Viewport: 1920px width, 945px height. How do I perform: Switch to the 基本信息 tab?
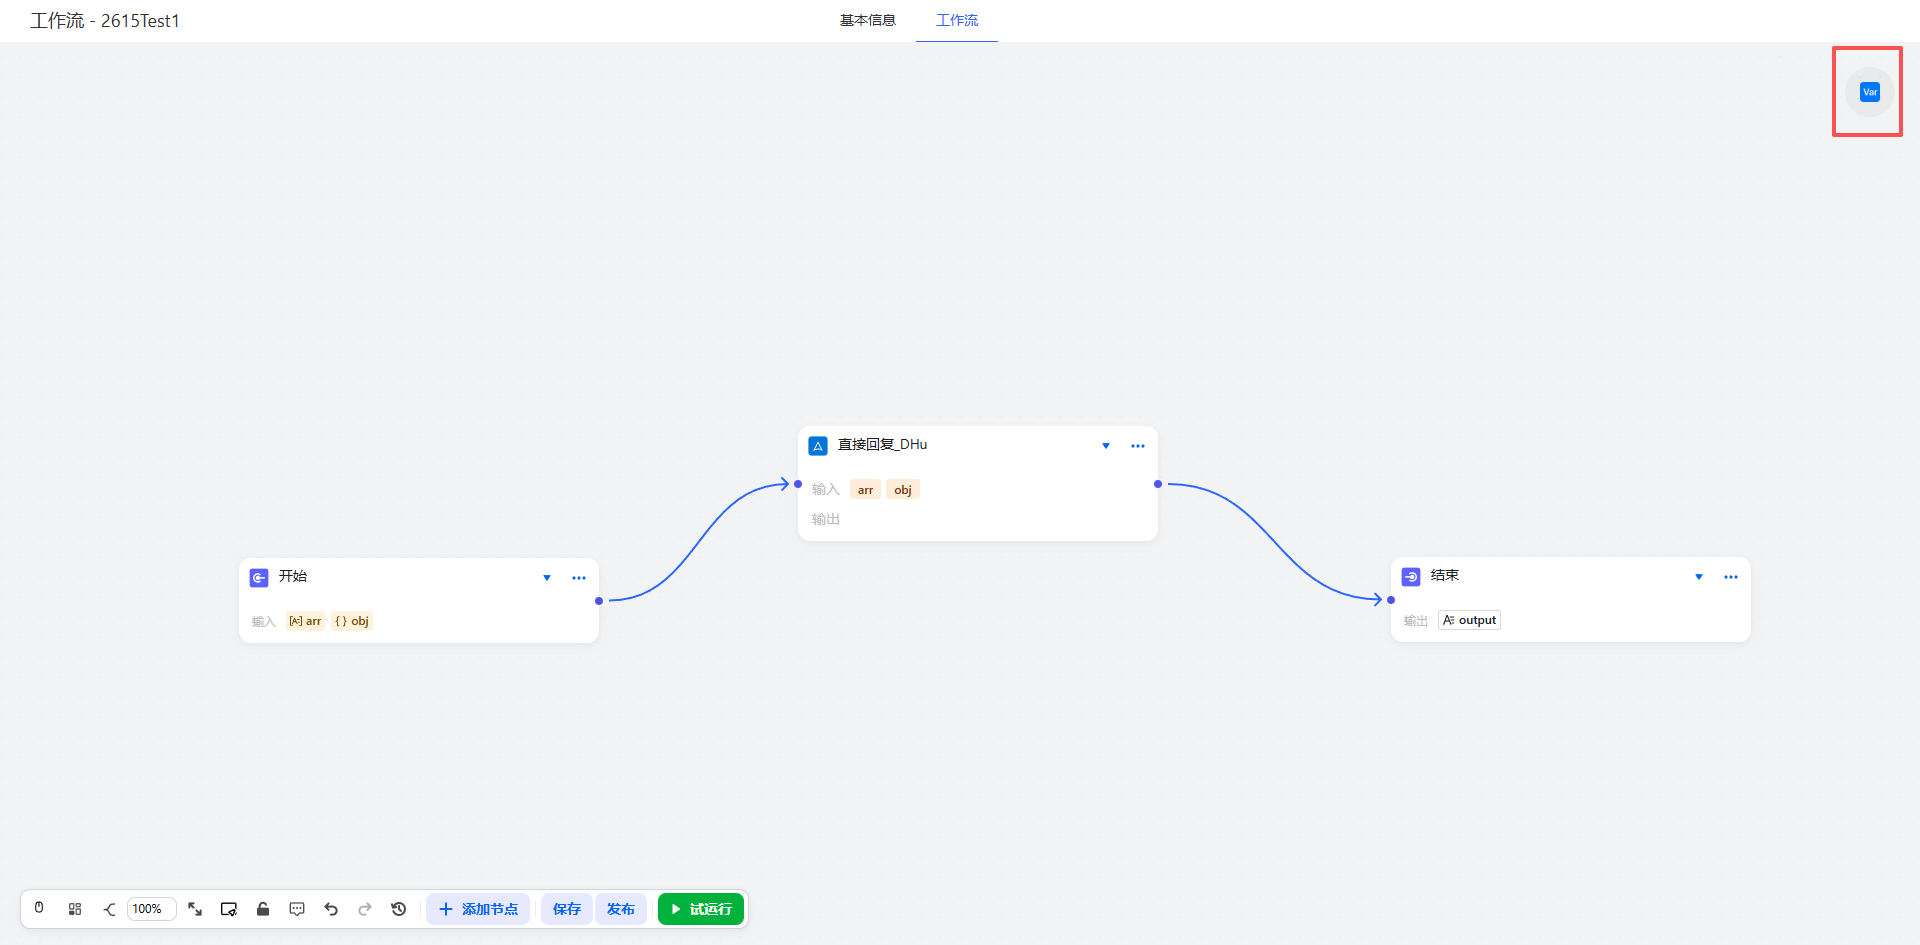click(867, 20)
